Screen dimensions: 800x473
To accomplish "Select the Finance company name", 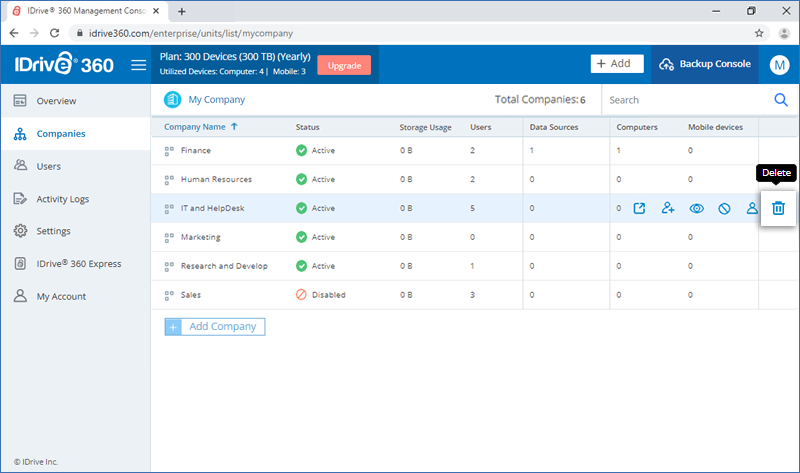I will pos(195,151).
